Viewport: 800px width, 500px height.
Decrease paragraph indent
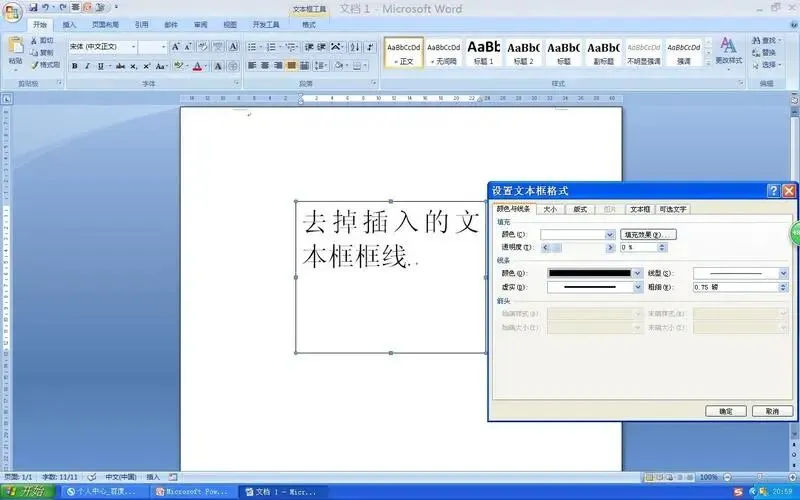click(309, 47)
